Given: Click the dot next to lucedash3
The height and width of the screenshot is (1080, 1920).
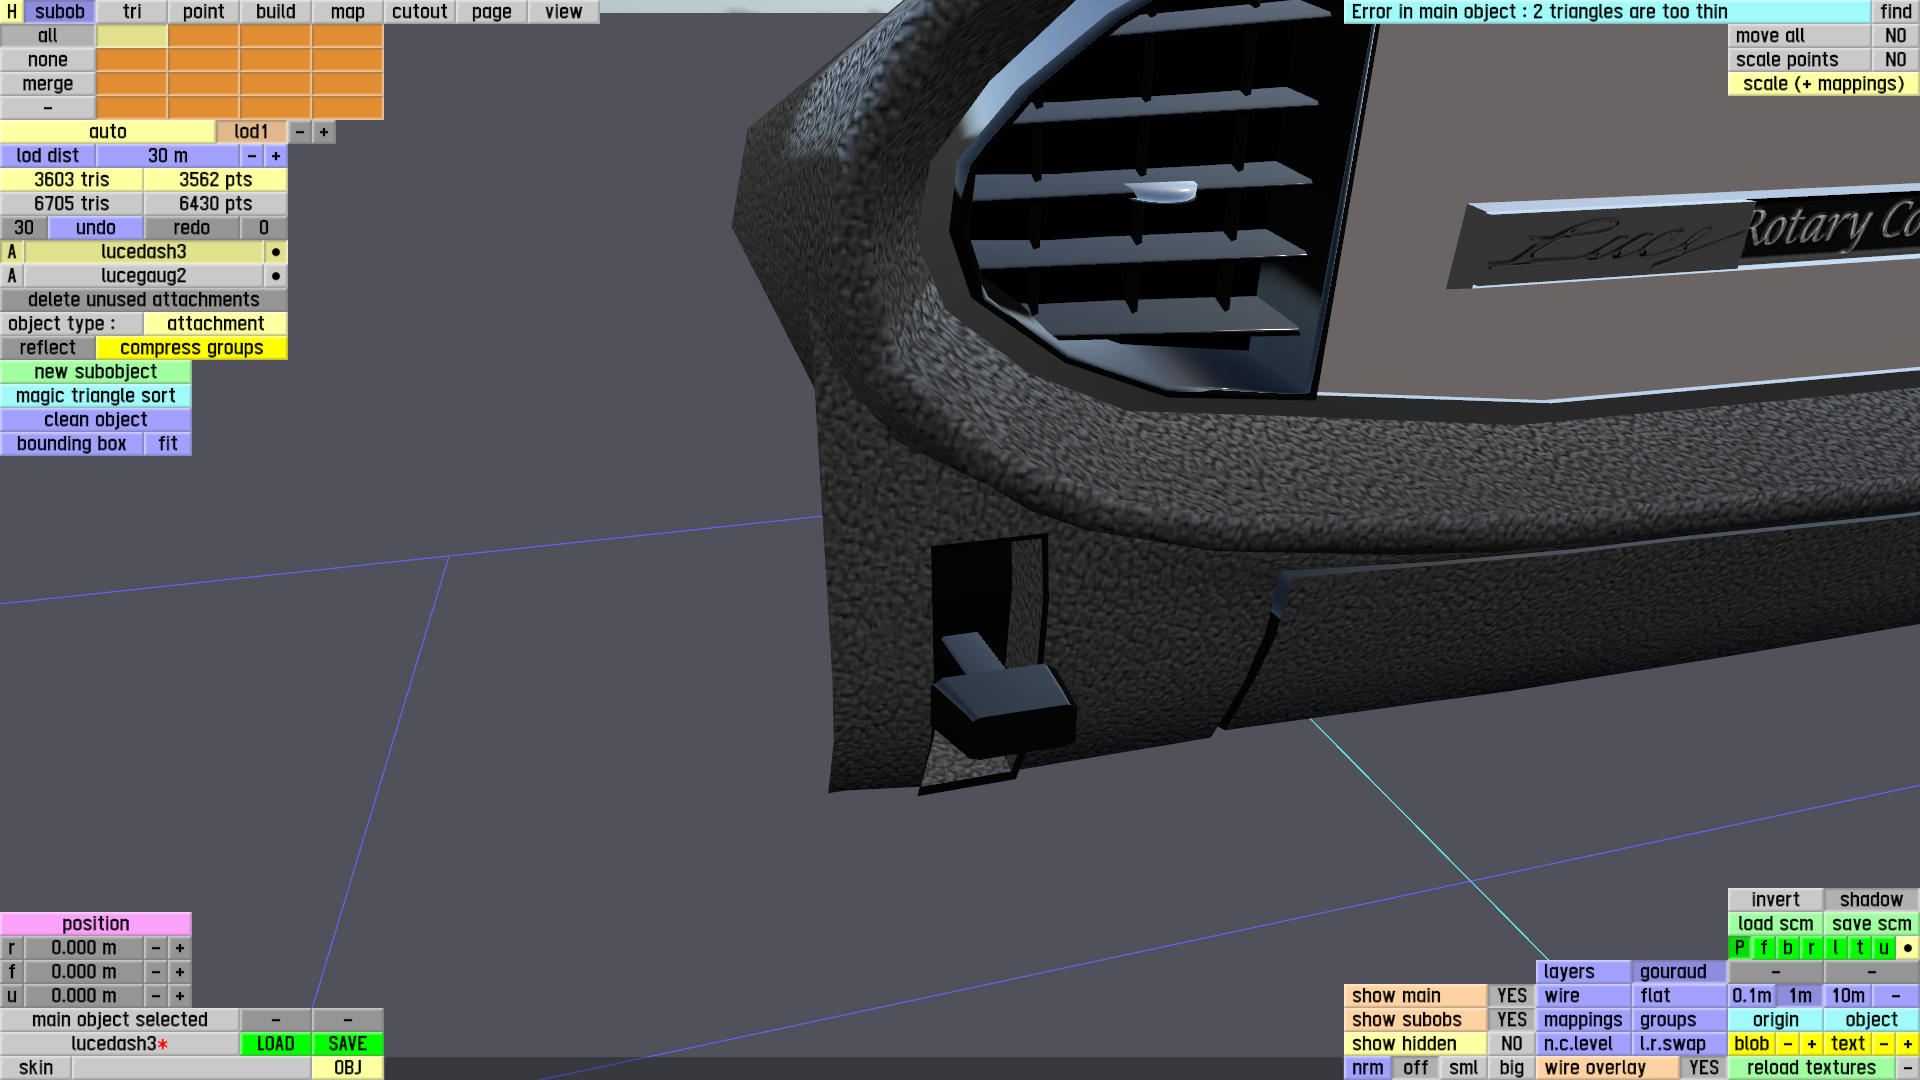Looking at the screenshot, I should (276, 252).
